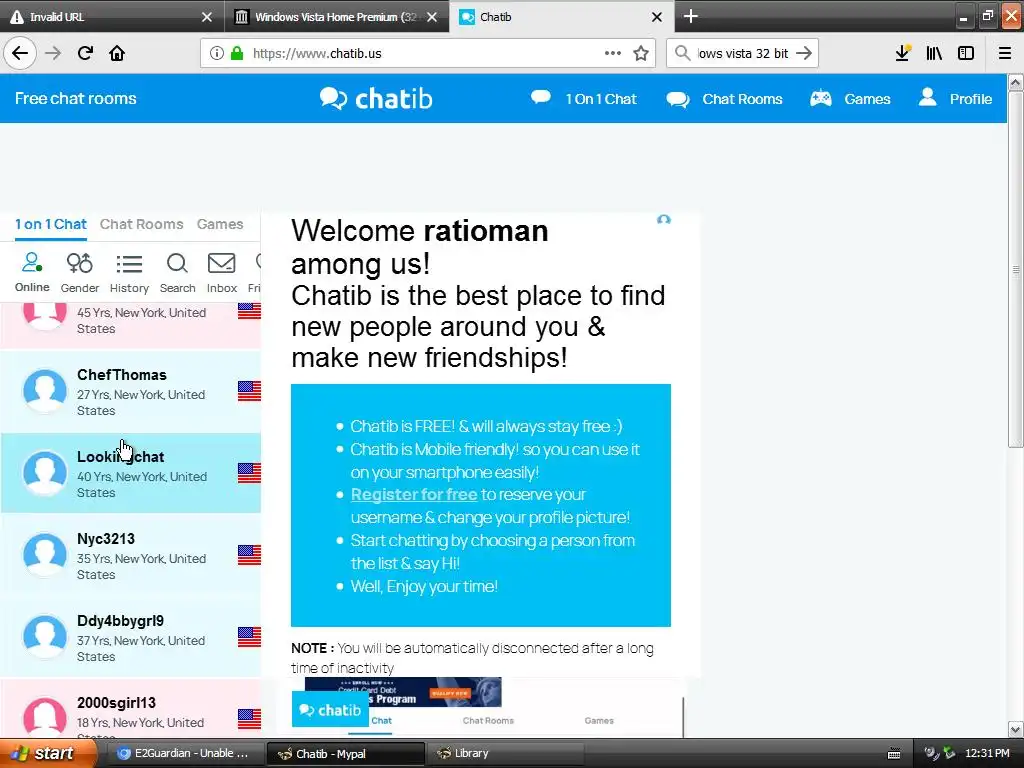
Task: Select bottom Games tab
Action: click(599, 720)
